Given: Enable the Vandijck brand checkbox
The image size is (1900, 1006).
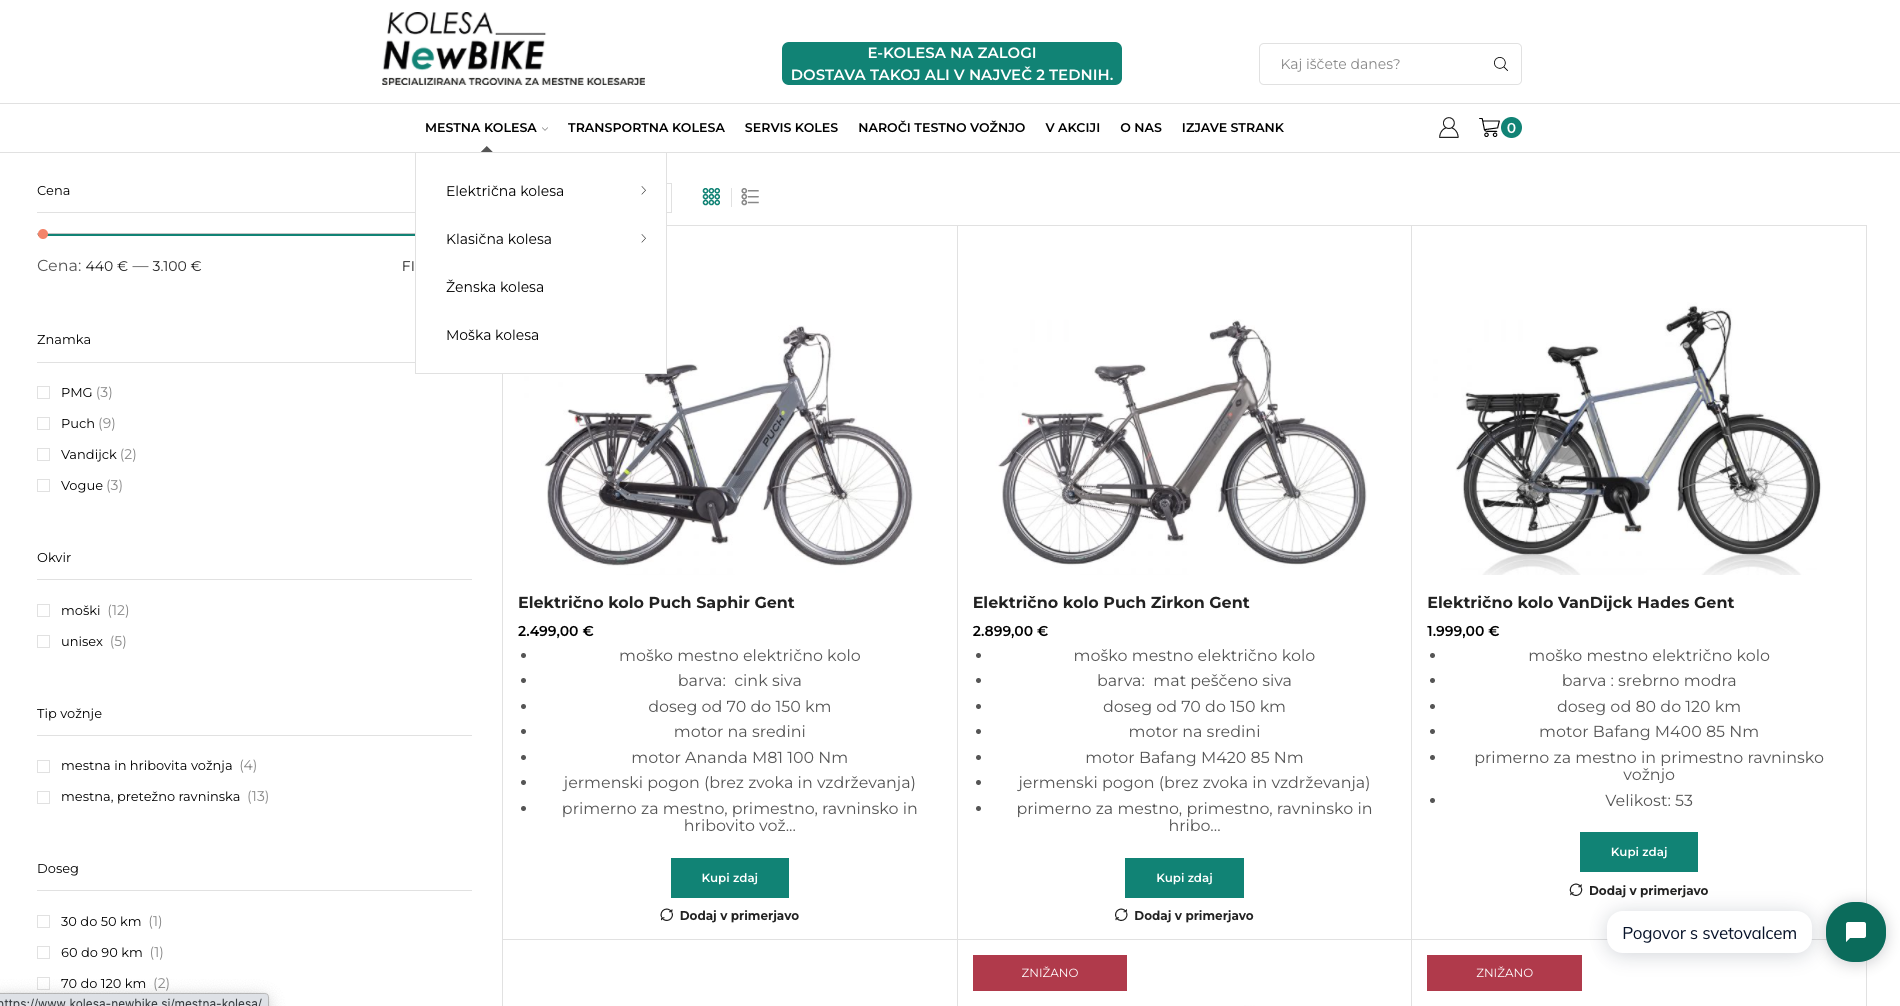Looking at the screenshot, I should click(44, 454).
